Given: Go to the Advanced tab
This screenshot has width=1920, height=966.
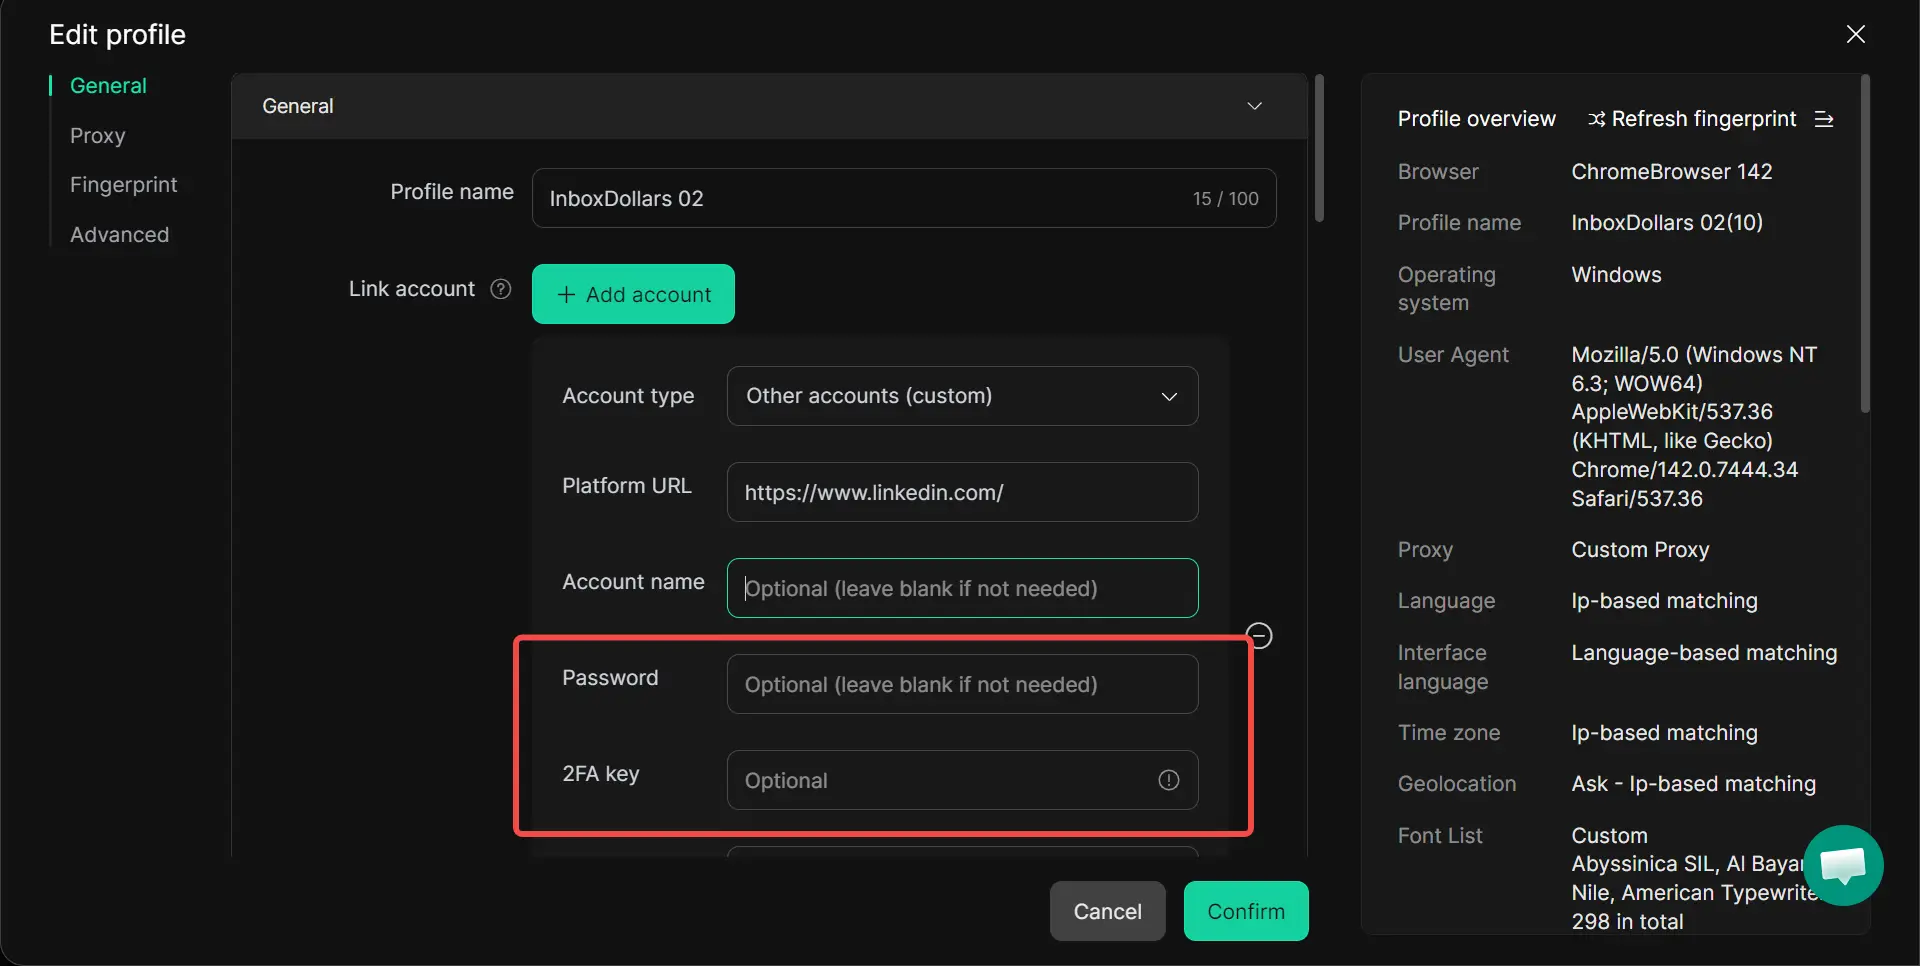Looking at the screenshot, I should click(x=119, y=235).
